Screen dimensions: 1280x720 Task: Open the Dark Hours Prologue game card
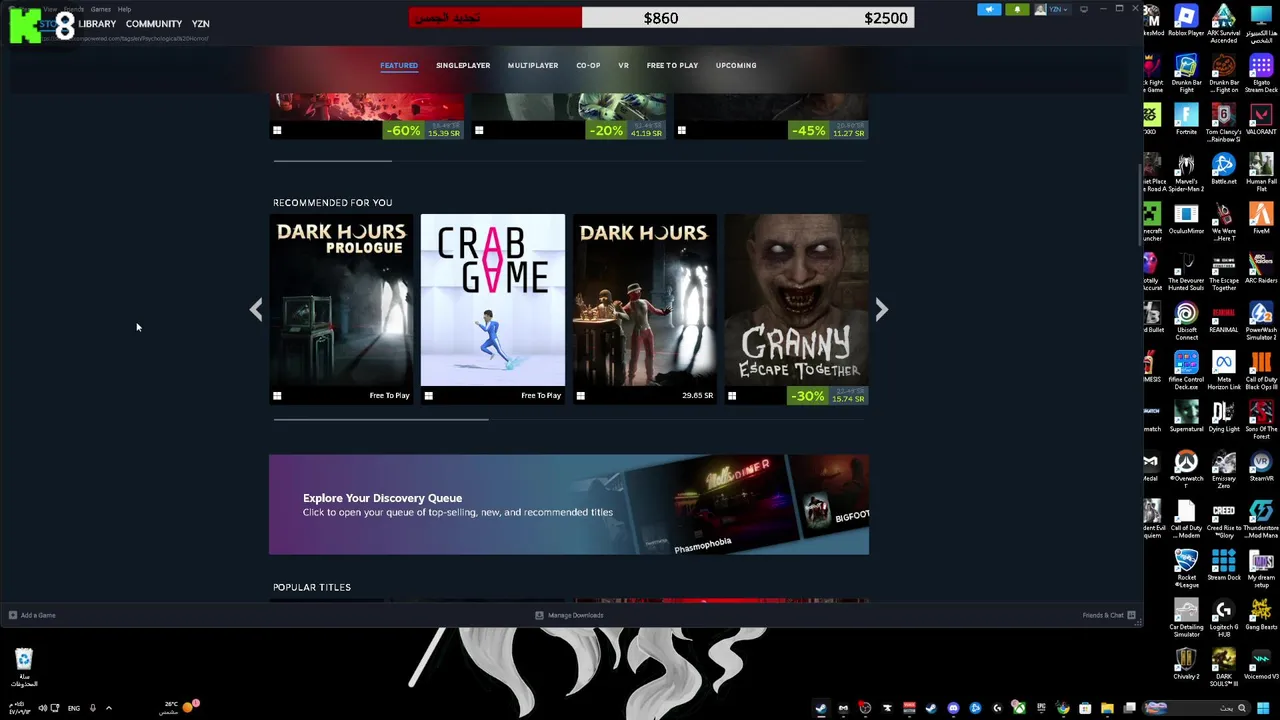point(341,309)
